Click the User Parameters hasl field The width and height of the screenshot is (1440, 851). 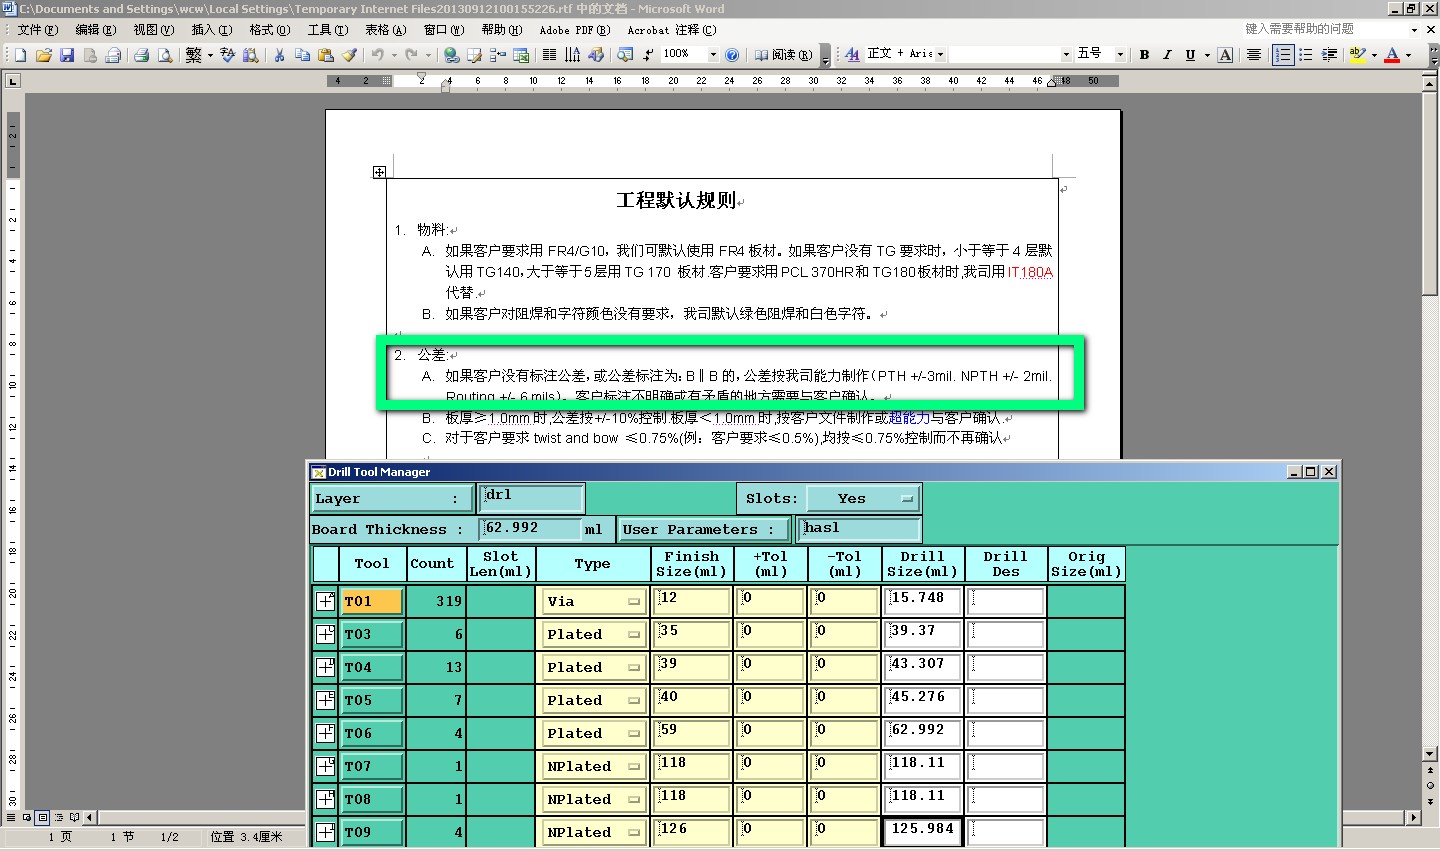[x=860, y=529]
